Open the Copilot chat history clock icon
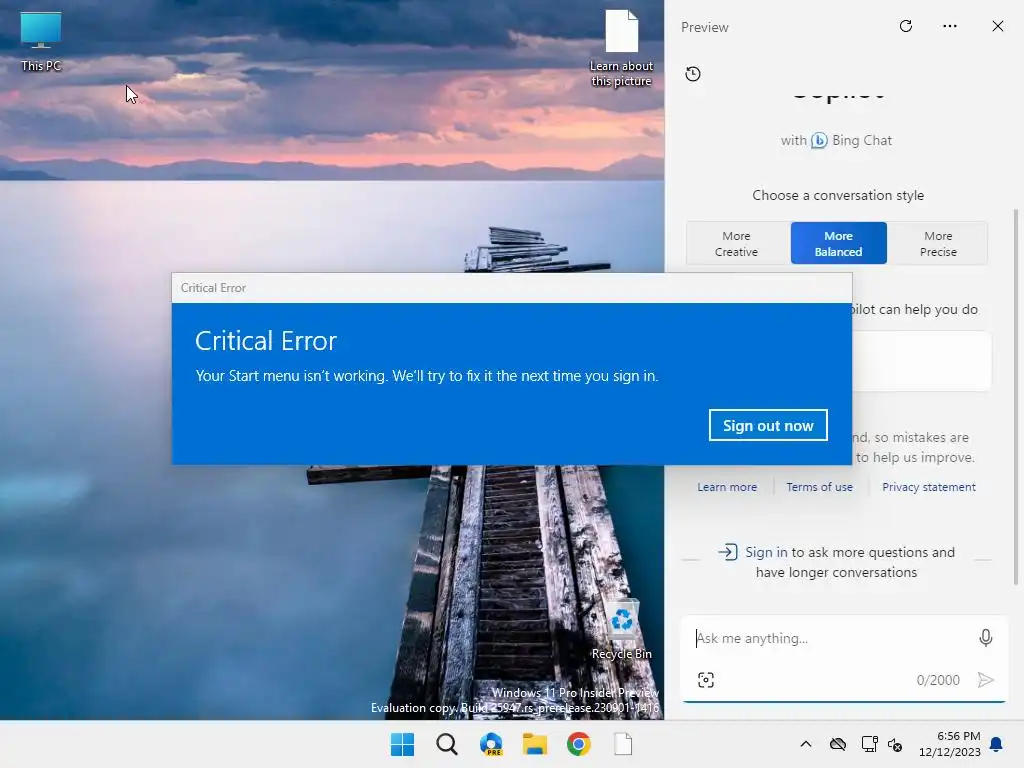This screenshot has height=768, width=1024. (x=693, y=74)
